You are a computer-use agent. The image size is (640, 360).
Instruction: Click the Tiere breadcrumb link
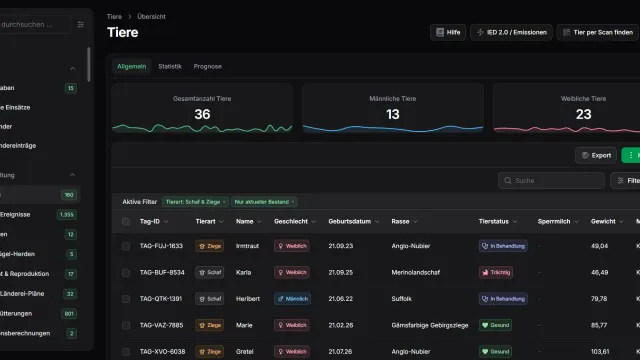point(114,17)
